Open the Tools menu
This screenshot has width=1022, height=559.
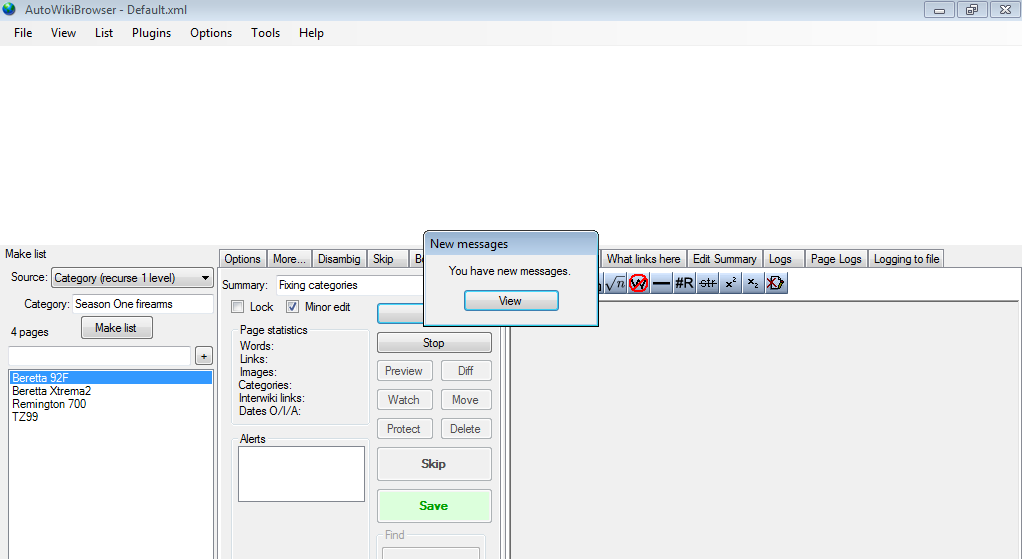click(265, 33)
